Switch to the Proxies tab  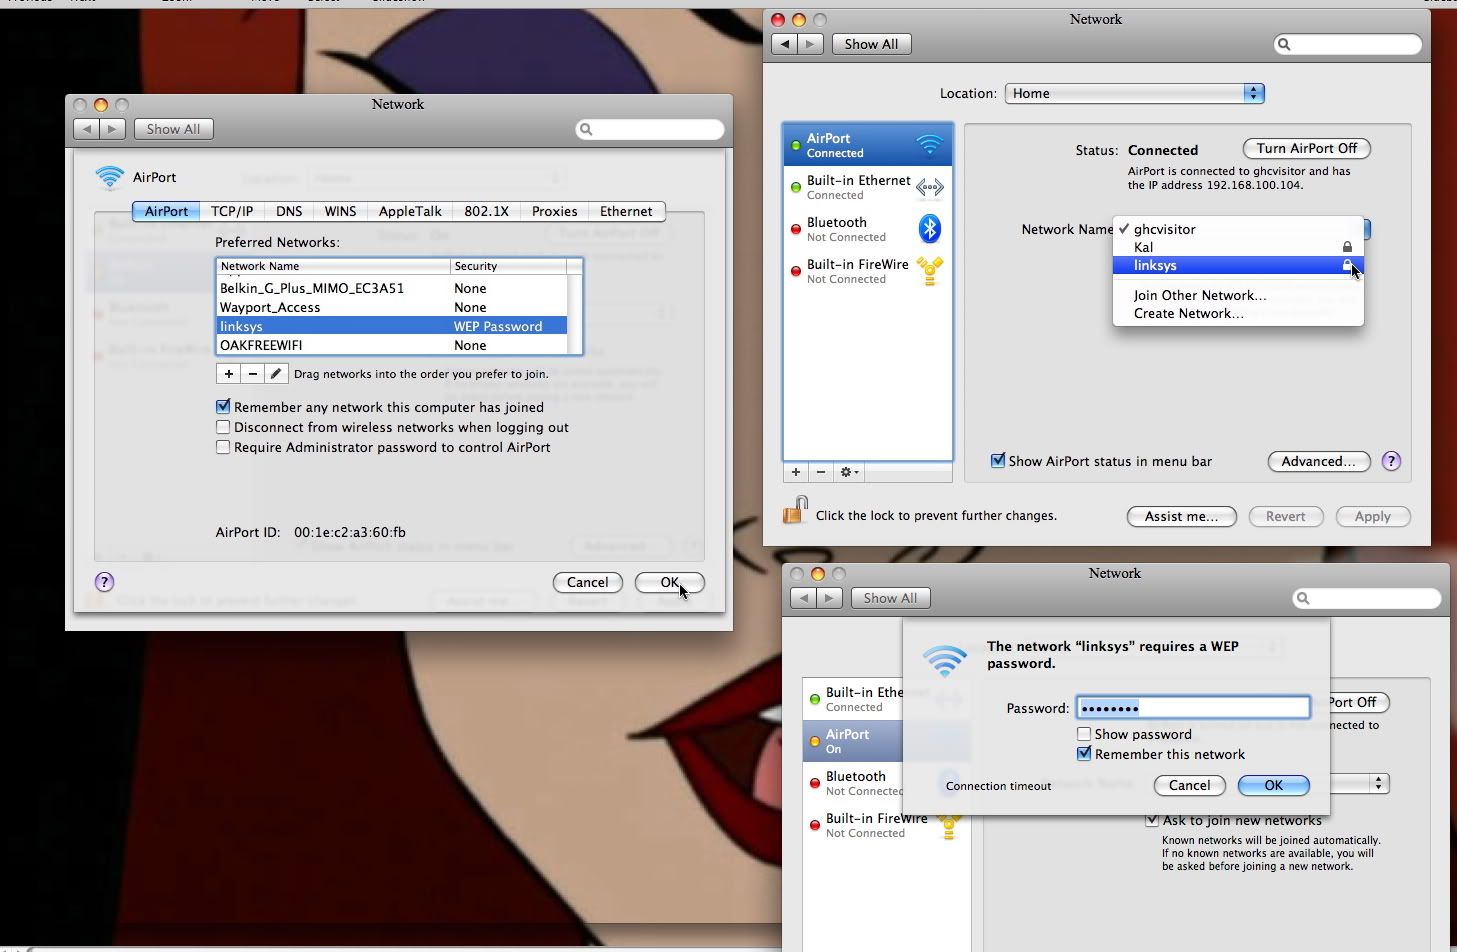(x=555, y=211)
